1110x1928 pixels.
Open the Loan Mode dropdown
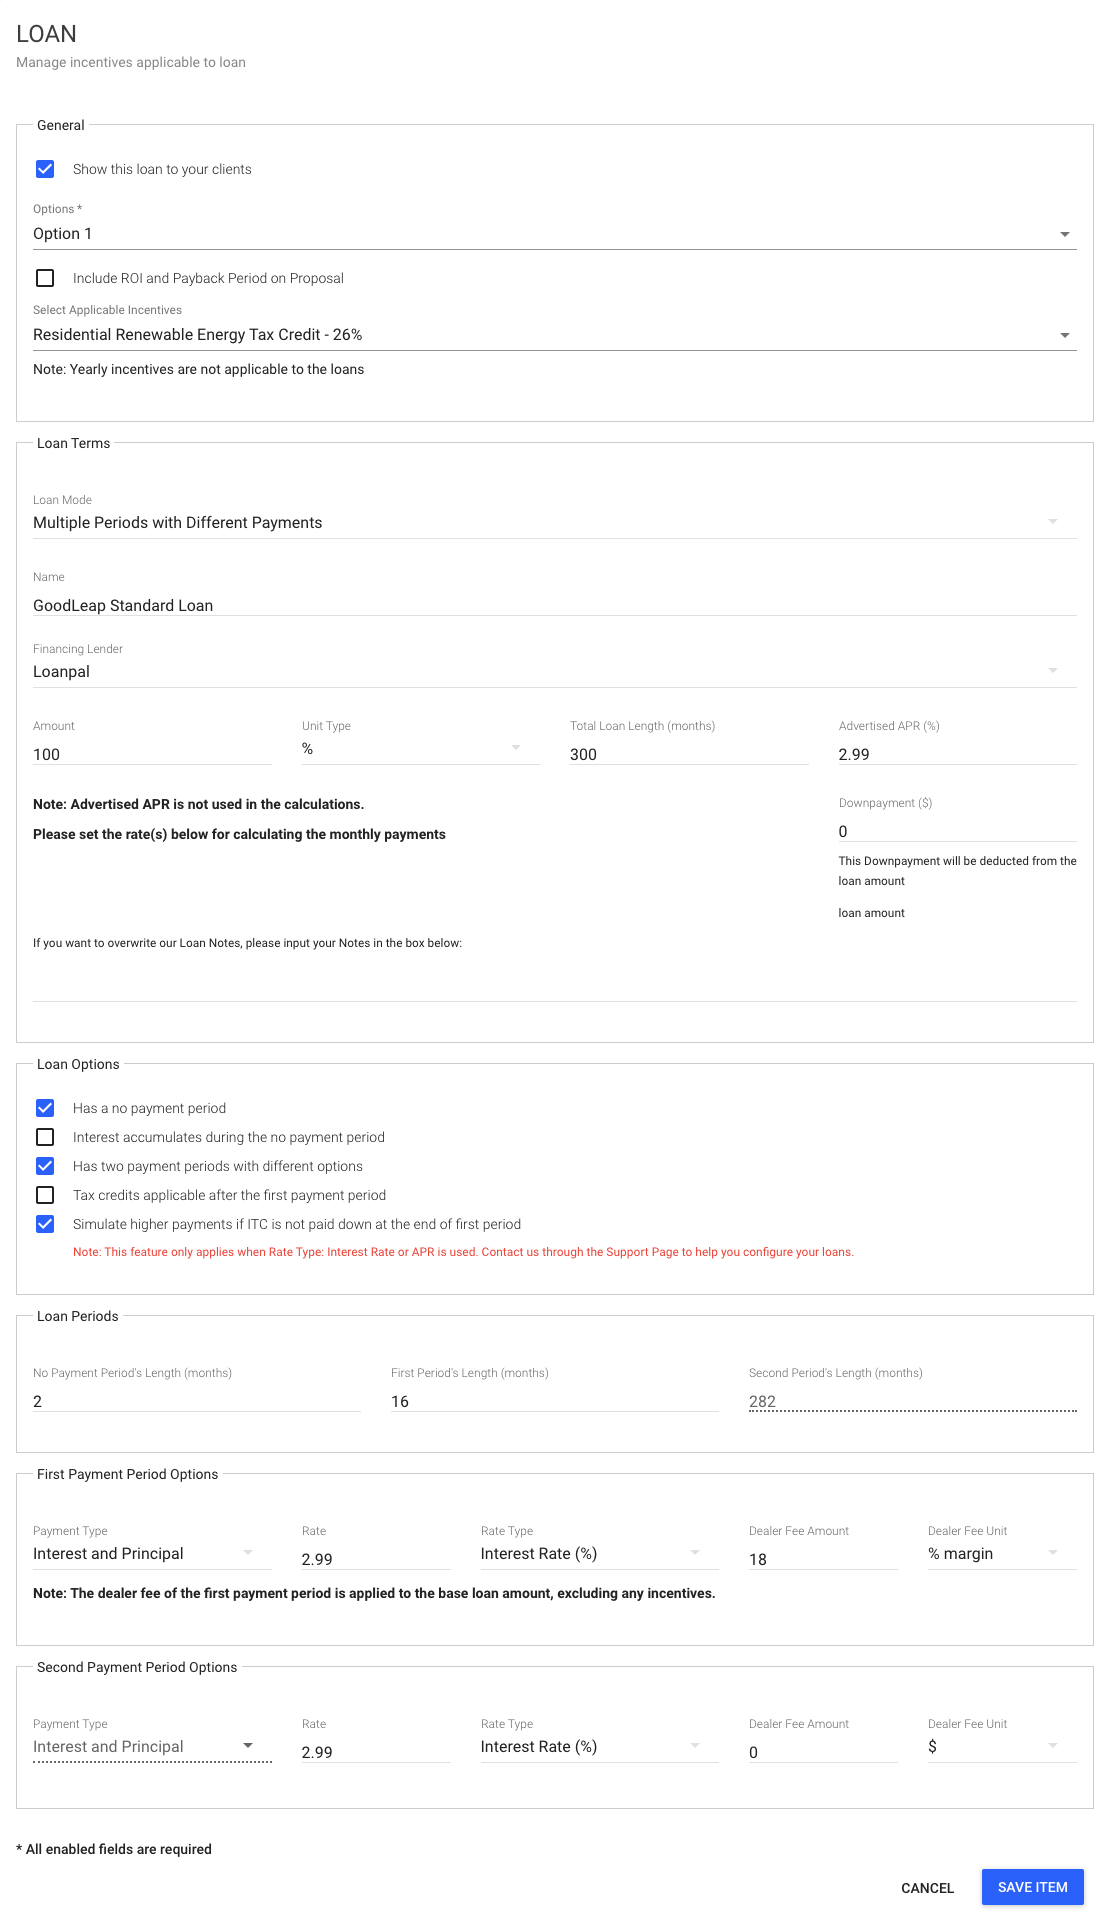tap(1051, 520)
